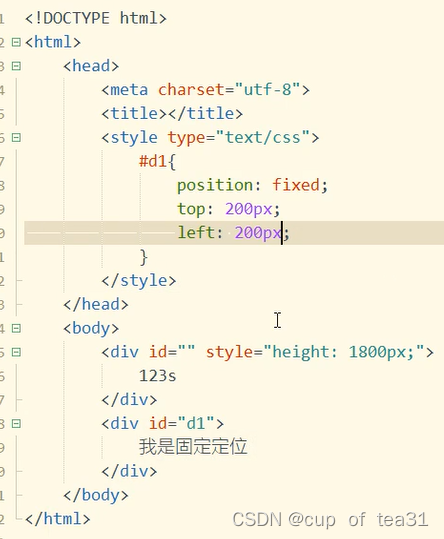
Task: Click the <!DOCTYPE html> line
Action: coord(96,18)
